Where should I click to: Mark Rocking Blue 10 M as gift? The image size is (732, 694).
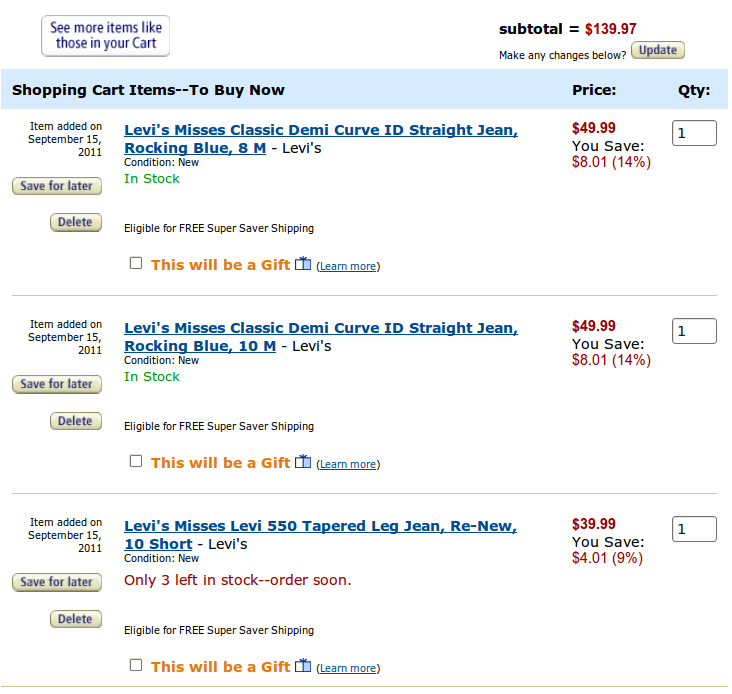(136, 461)
